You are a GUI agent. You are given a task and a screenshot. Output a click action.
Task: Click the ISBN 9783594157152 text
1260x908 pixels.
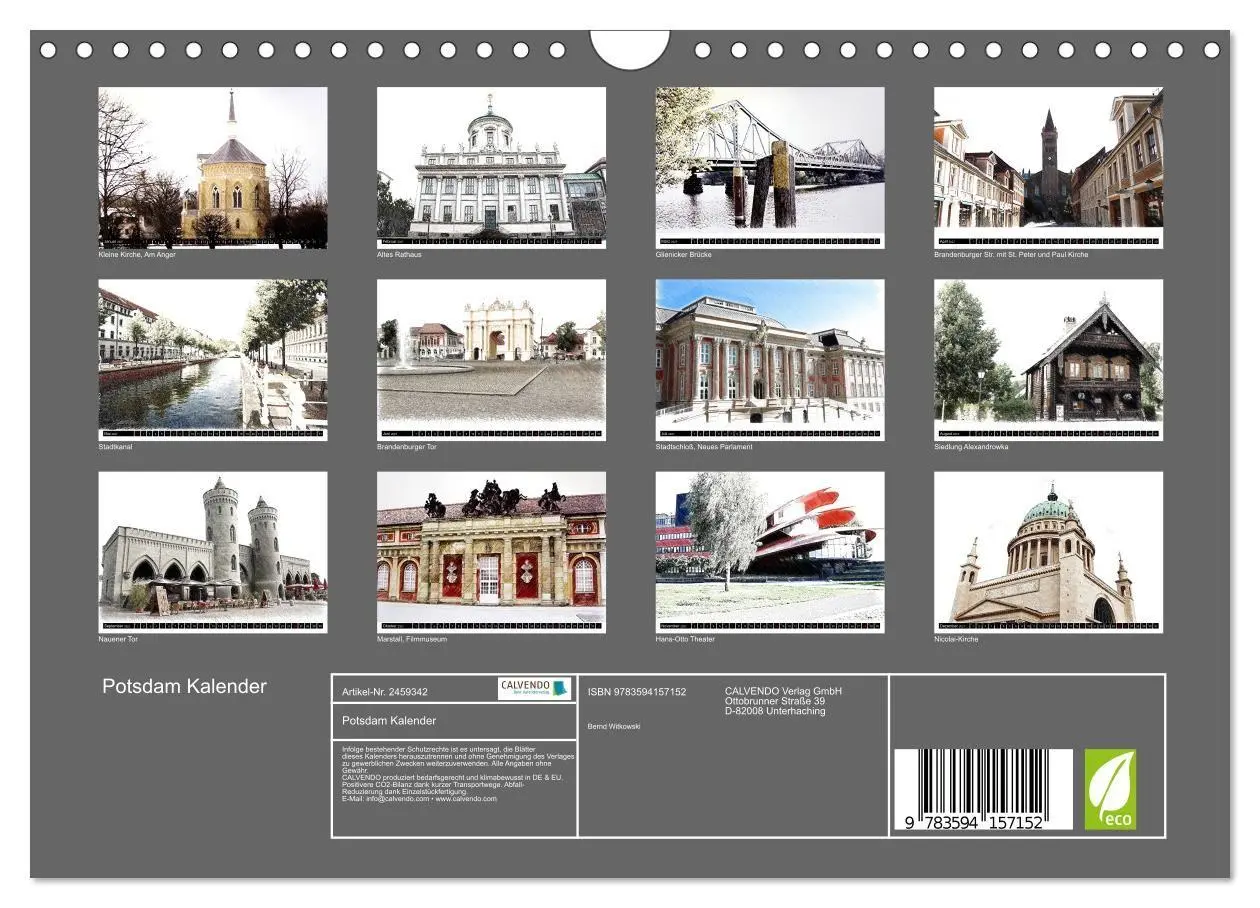(x=637, y=691)
